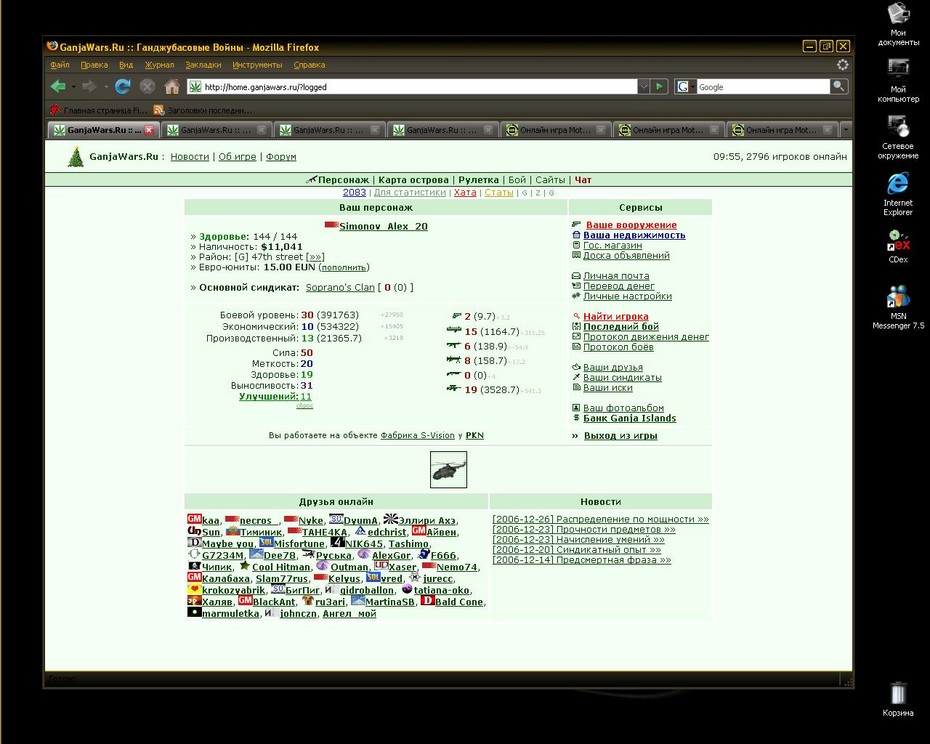Click the Карта острова navigation link

coord(413,180)
